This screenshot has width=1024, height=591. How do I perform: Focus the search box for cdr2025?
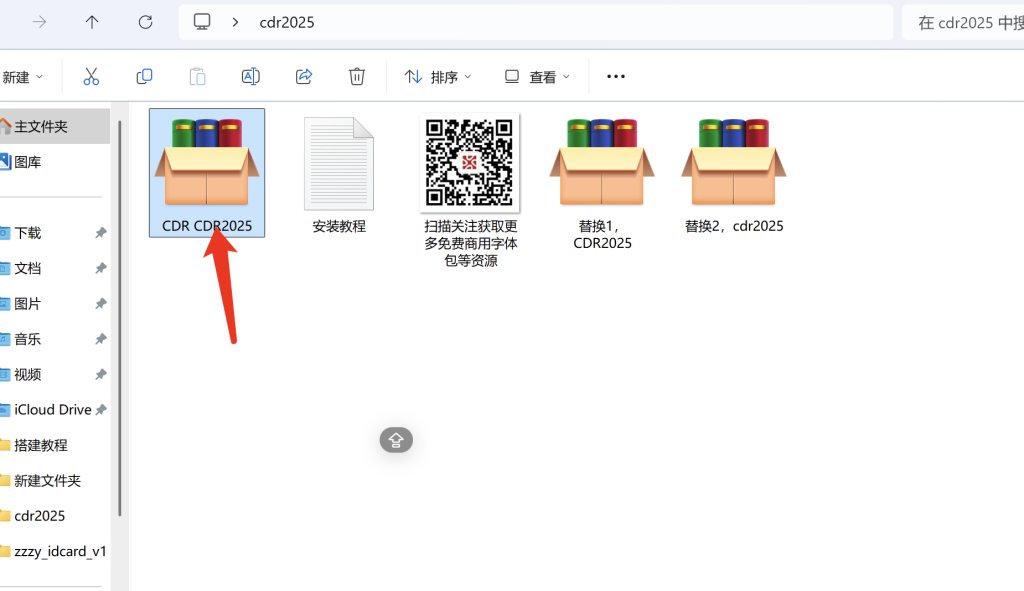(x=963, y=22)
